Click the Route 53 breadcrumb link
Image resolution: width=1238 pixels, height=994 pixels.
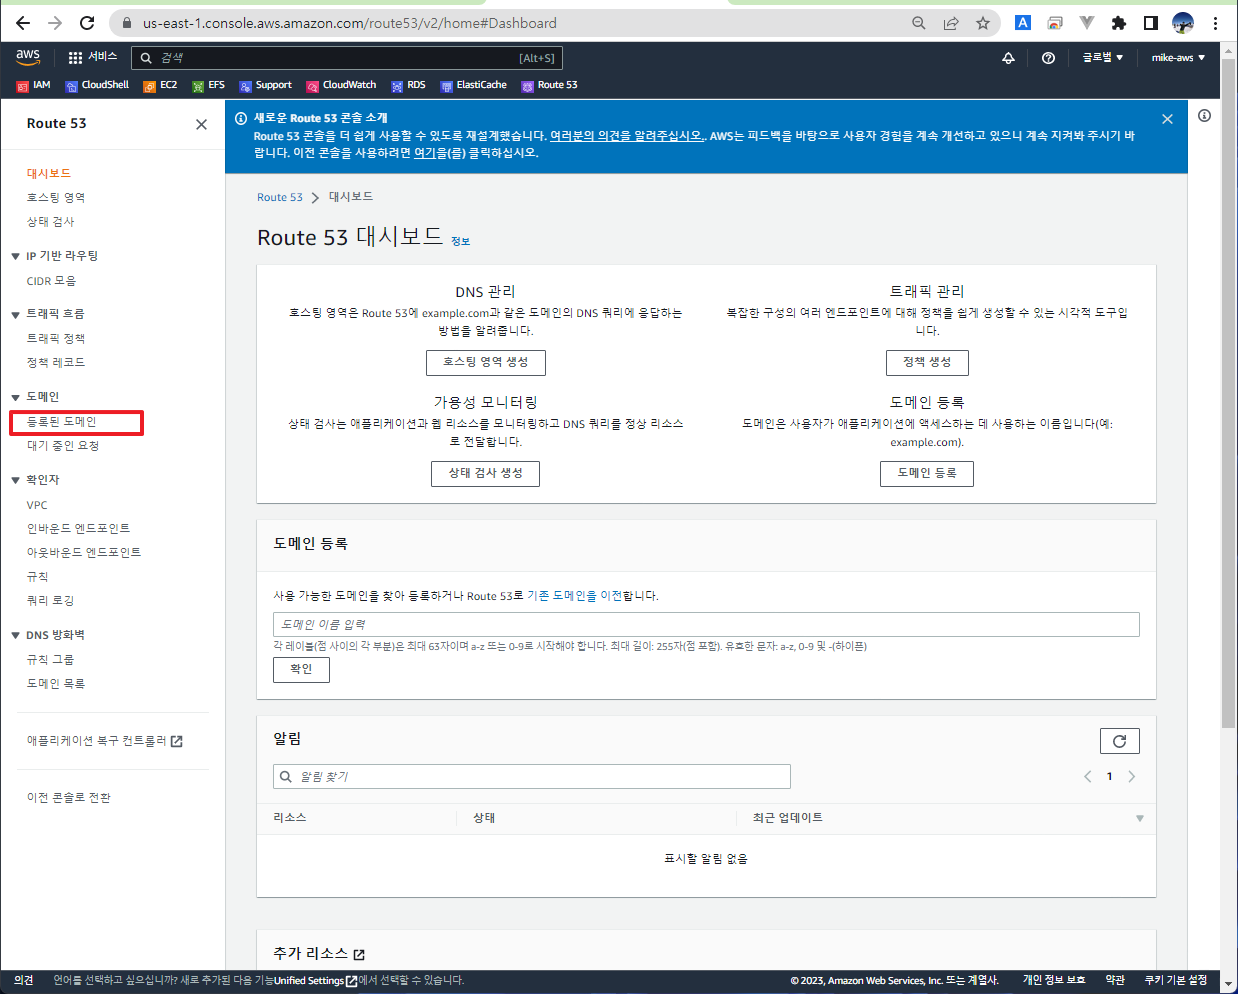pos(280,198)
